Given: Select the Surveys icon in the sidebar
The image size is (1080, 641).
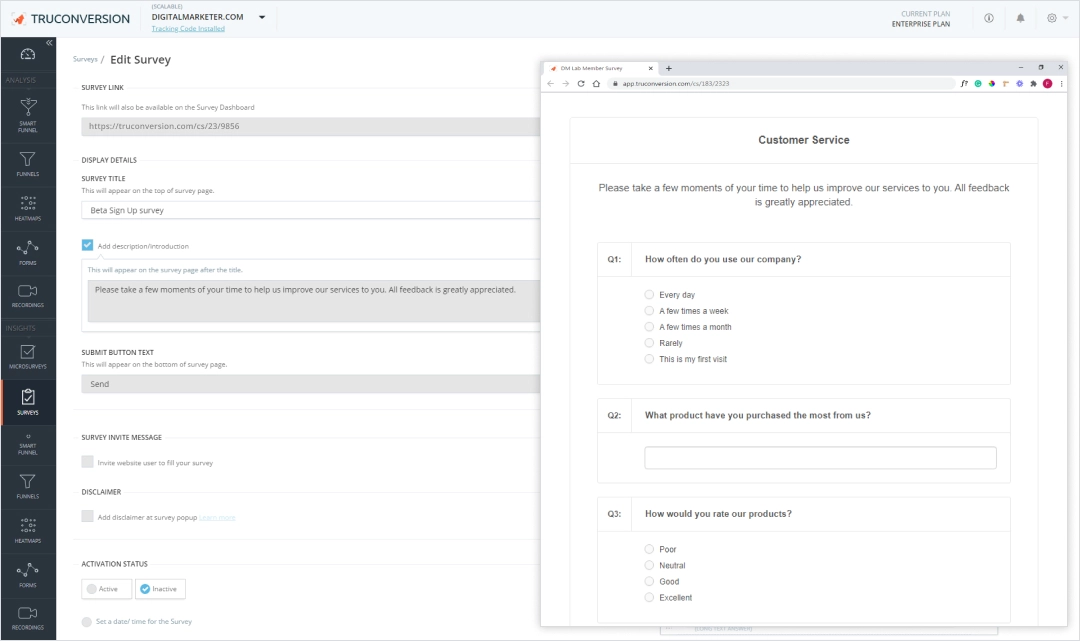Looking at the screenshot, I should point(27,401).
